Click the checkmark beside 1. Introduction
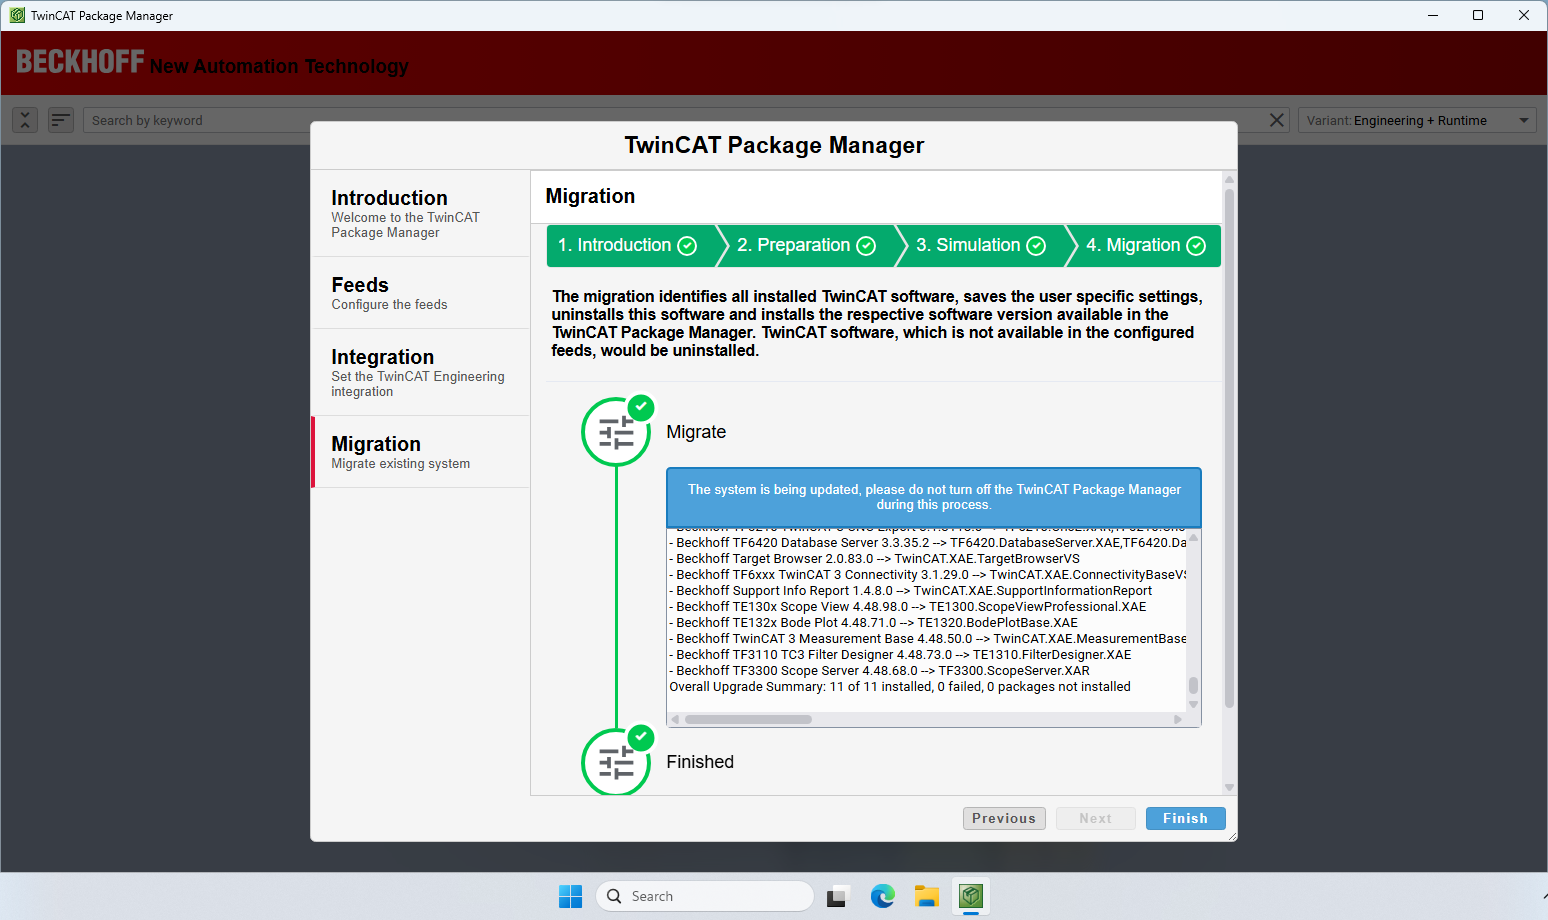 687,246
